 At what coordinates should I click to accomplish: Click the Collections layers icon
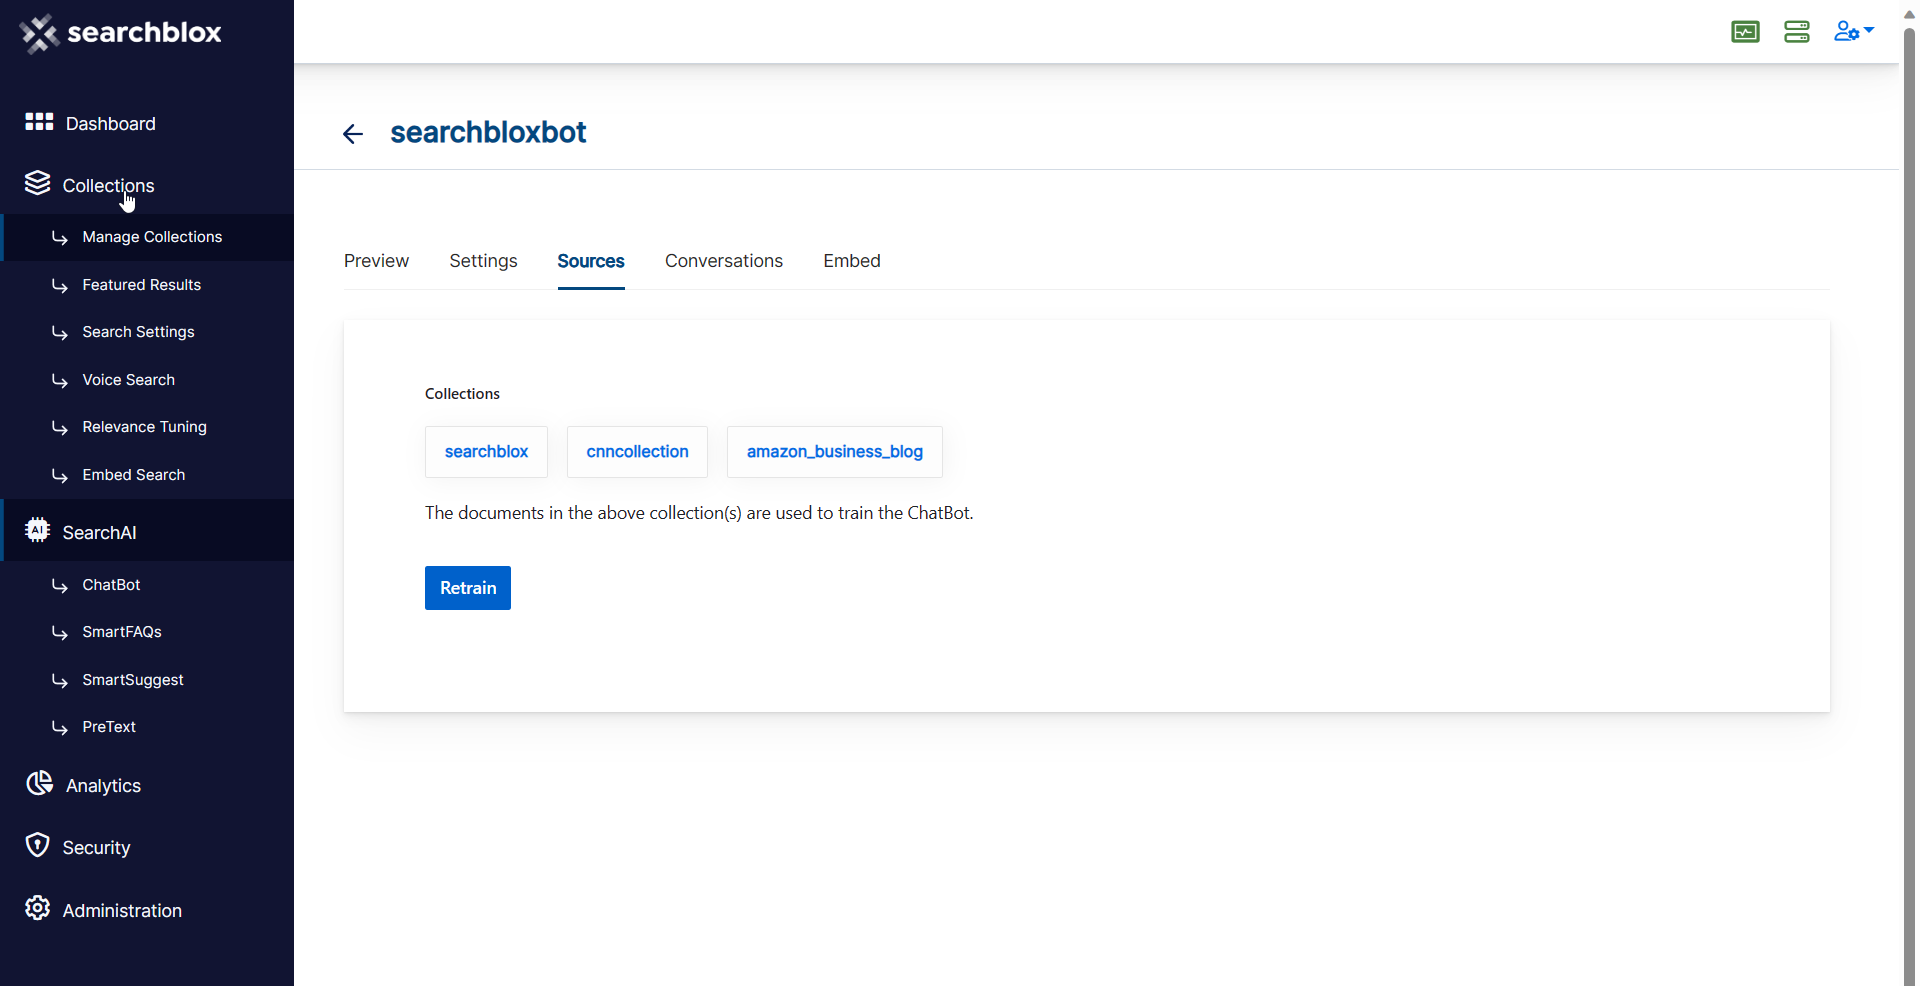[38, 183]
